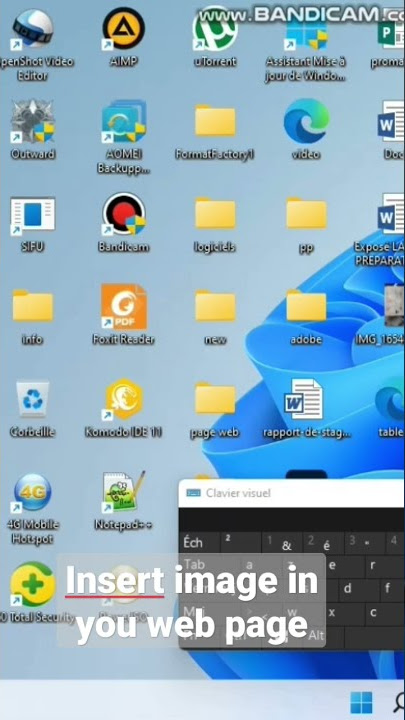Image resolution: width=405 pixels, height=720 pixels.
Task: Launch 360 Total Security shortcut
Action: 33,584
